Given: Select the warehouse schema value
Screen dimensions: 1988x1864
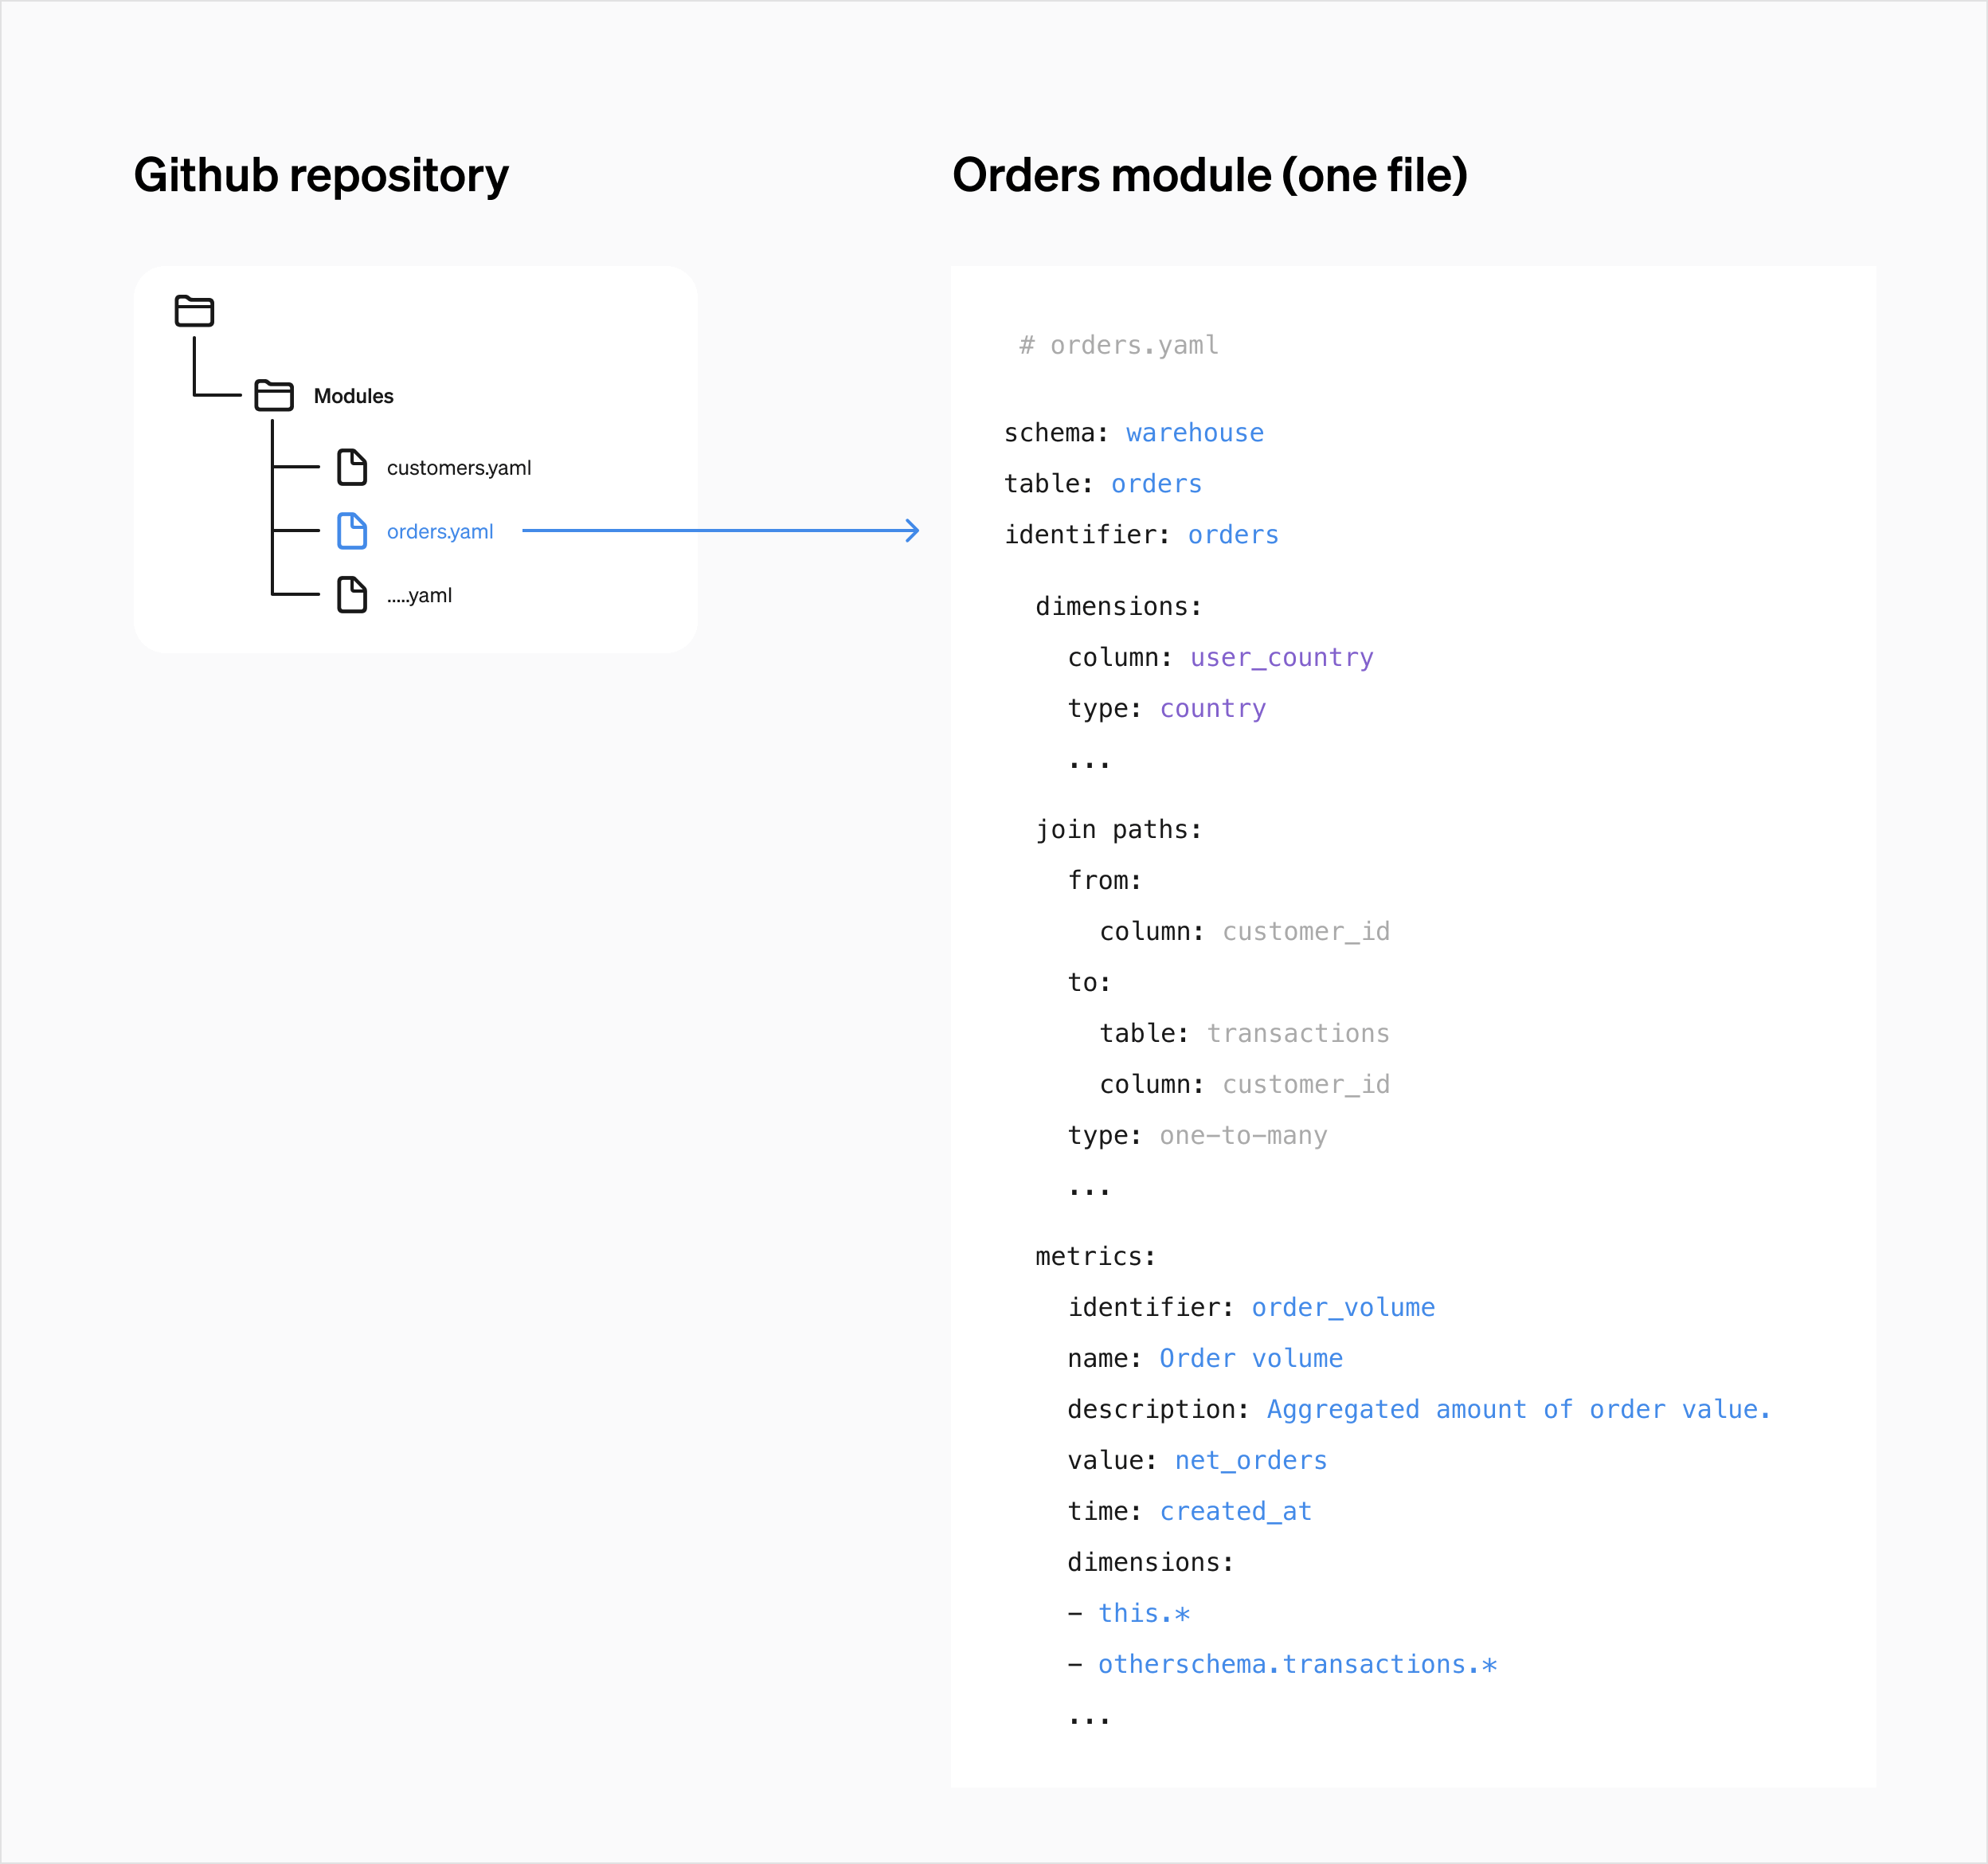Looking at the screenshot, I should [1194, 432].
